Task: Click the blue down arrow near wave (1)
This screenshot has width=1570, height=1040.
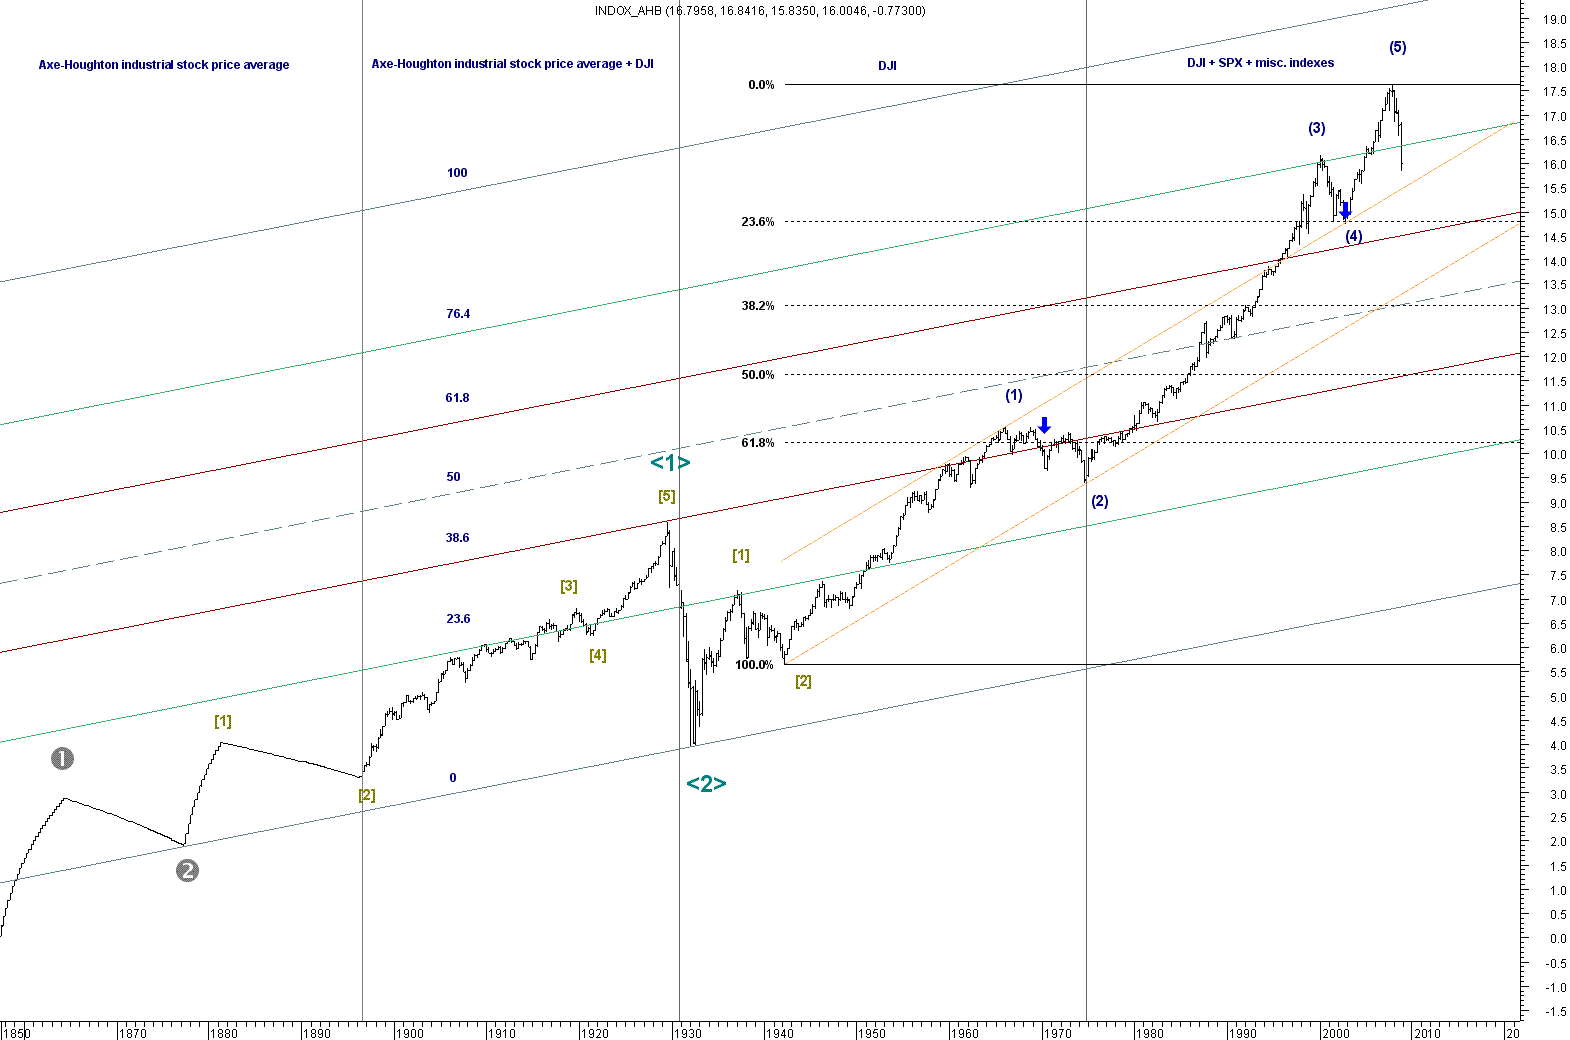Action: click(x=1044, y=425)
